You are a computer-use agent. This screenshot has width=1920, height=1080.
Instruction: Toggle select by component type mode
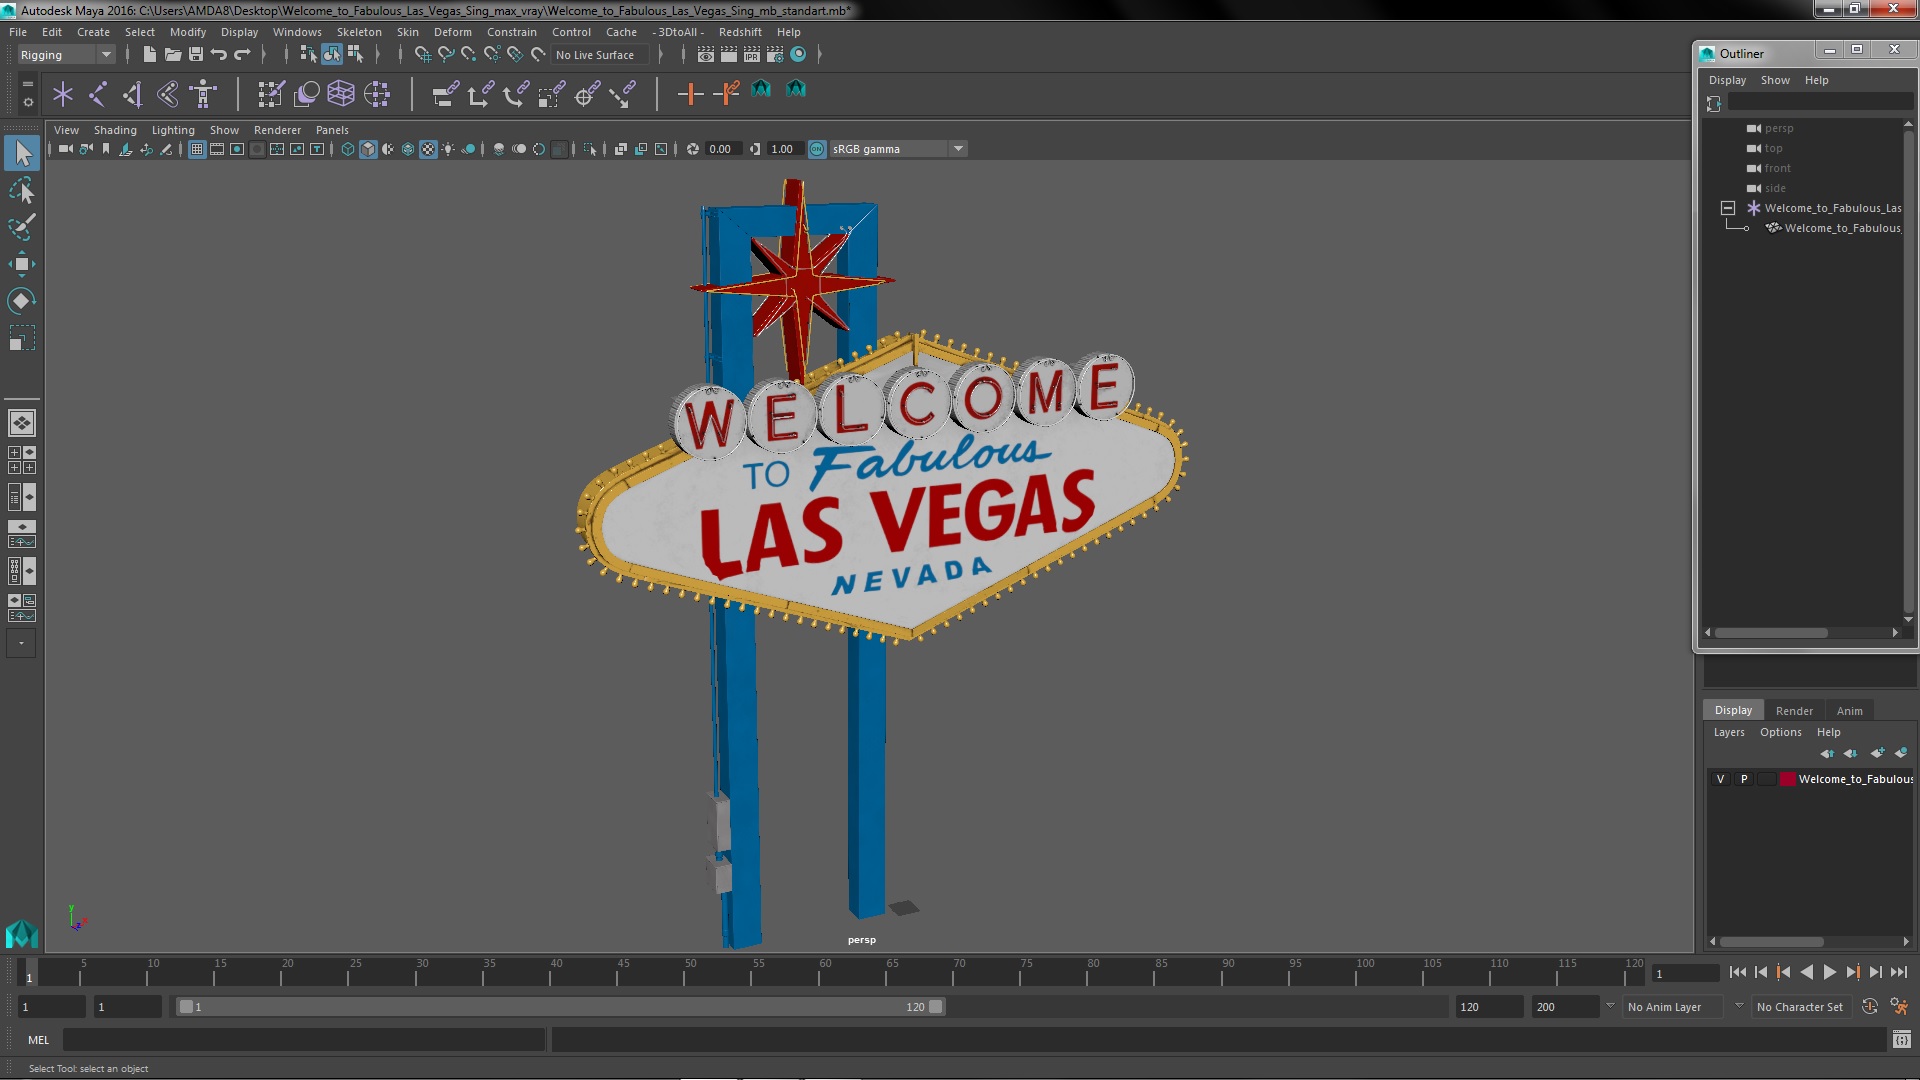click(355, 55)
